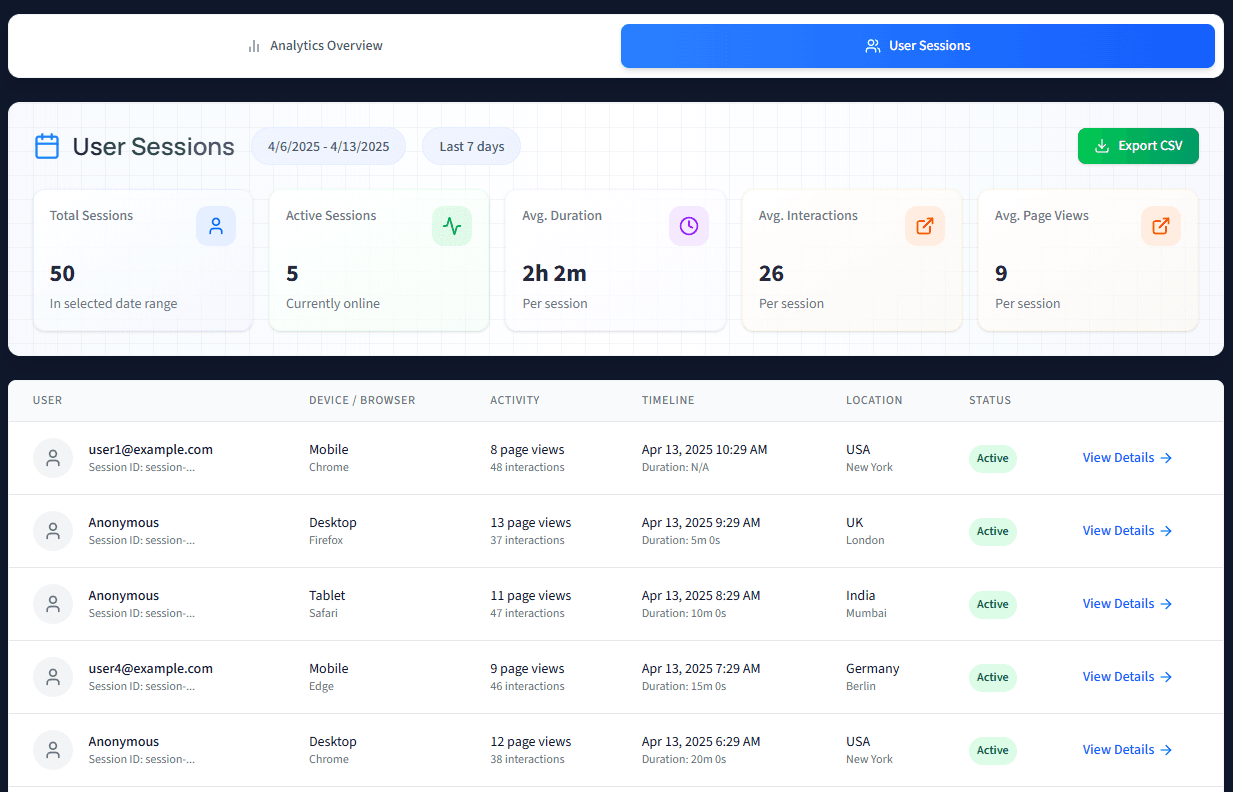Image resolution: width=1233 pixels, height=792 pixels.
Task: Click avatar icon of user4@example.com row
Action: click(53, 677)
